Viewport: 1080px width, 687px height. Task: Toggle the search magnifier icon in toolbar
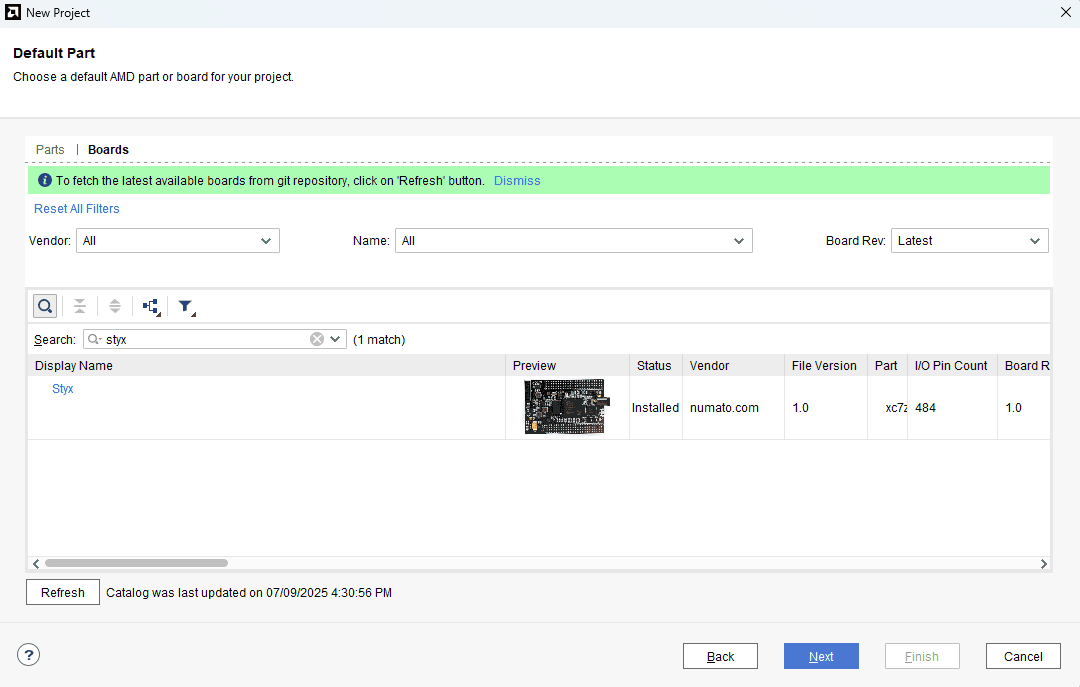click(45, 306)
